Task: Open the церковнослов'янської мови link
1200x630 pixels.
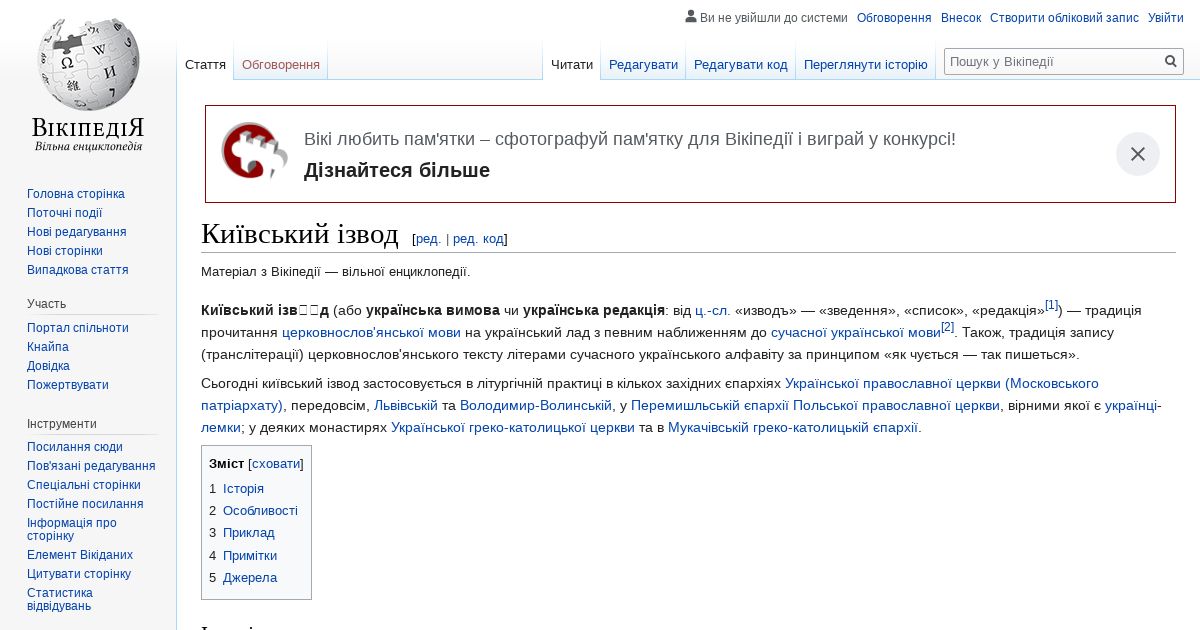Action: (371, 332)
